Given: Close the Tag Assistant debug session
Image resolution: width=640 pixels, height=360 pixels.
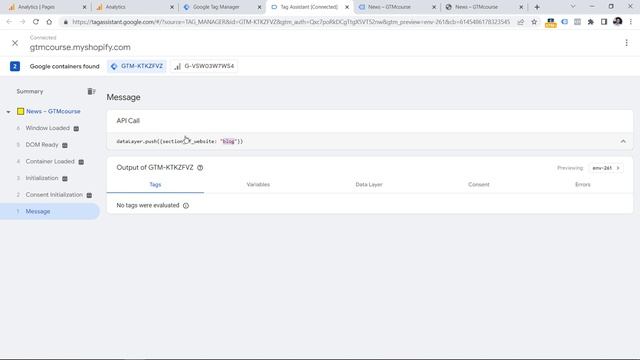Looking at the screenshot, I should coord(15,43).
